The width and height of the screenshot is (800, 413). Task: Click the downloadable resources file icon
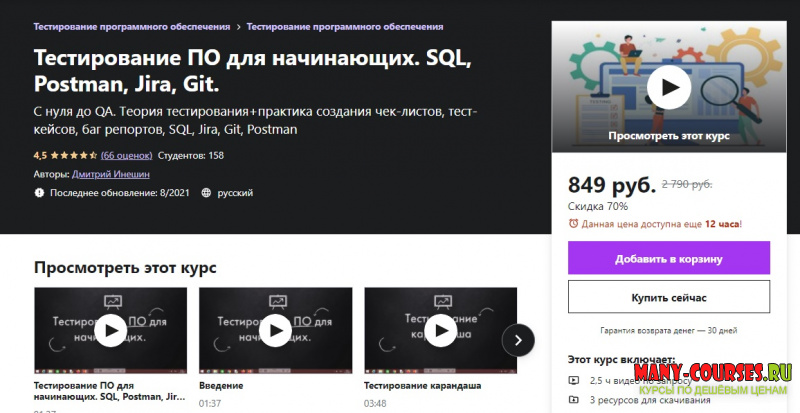click(573, 400)
